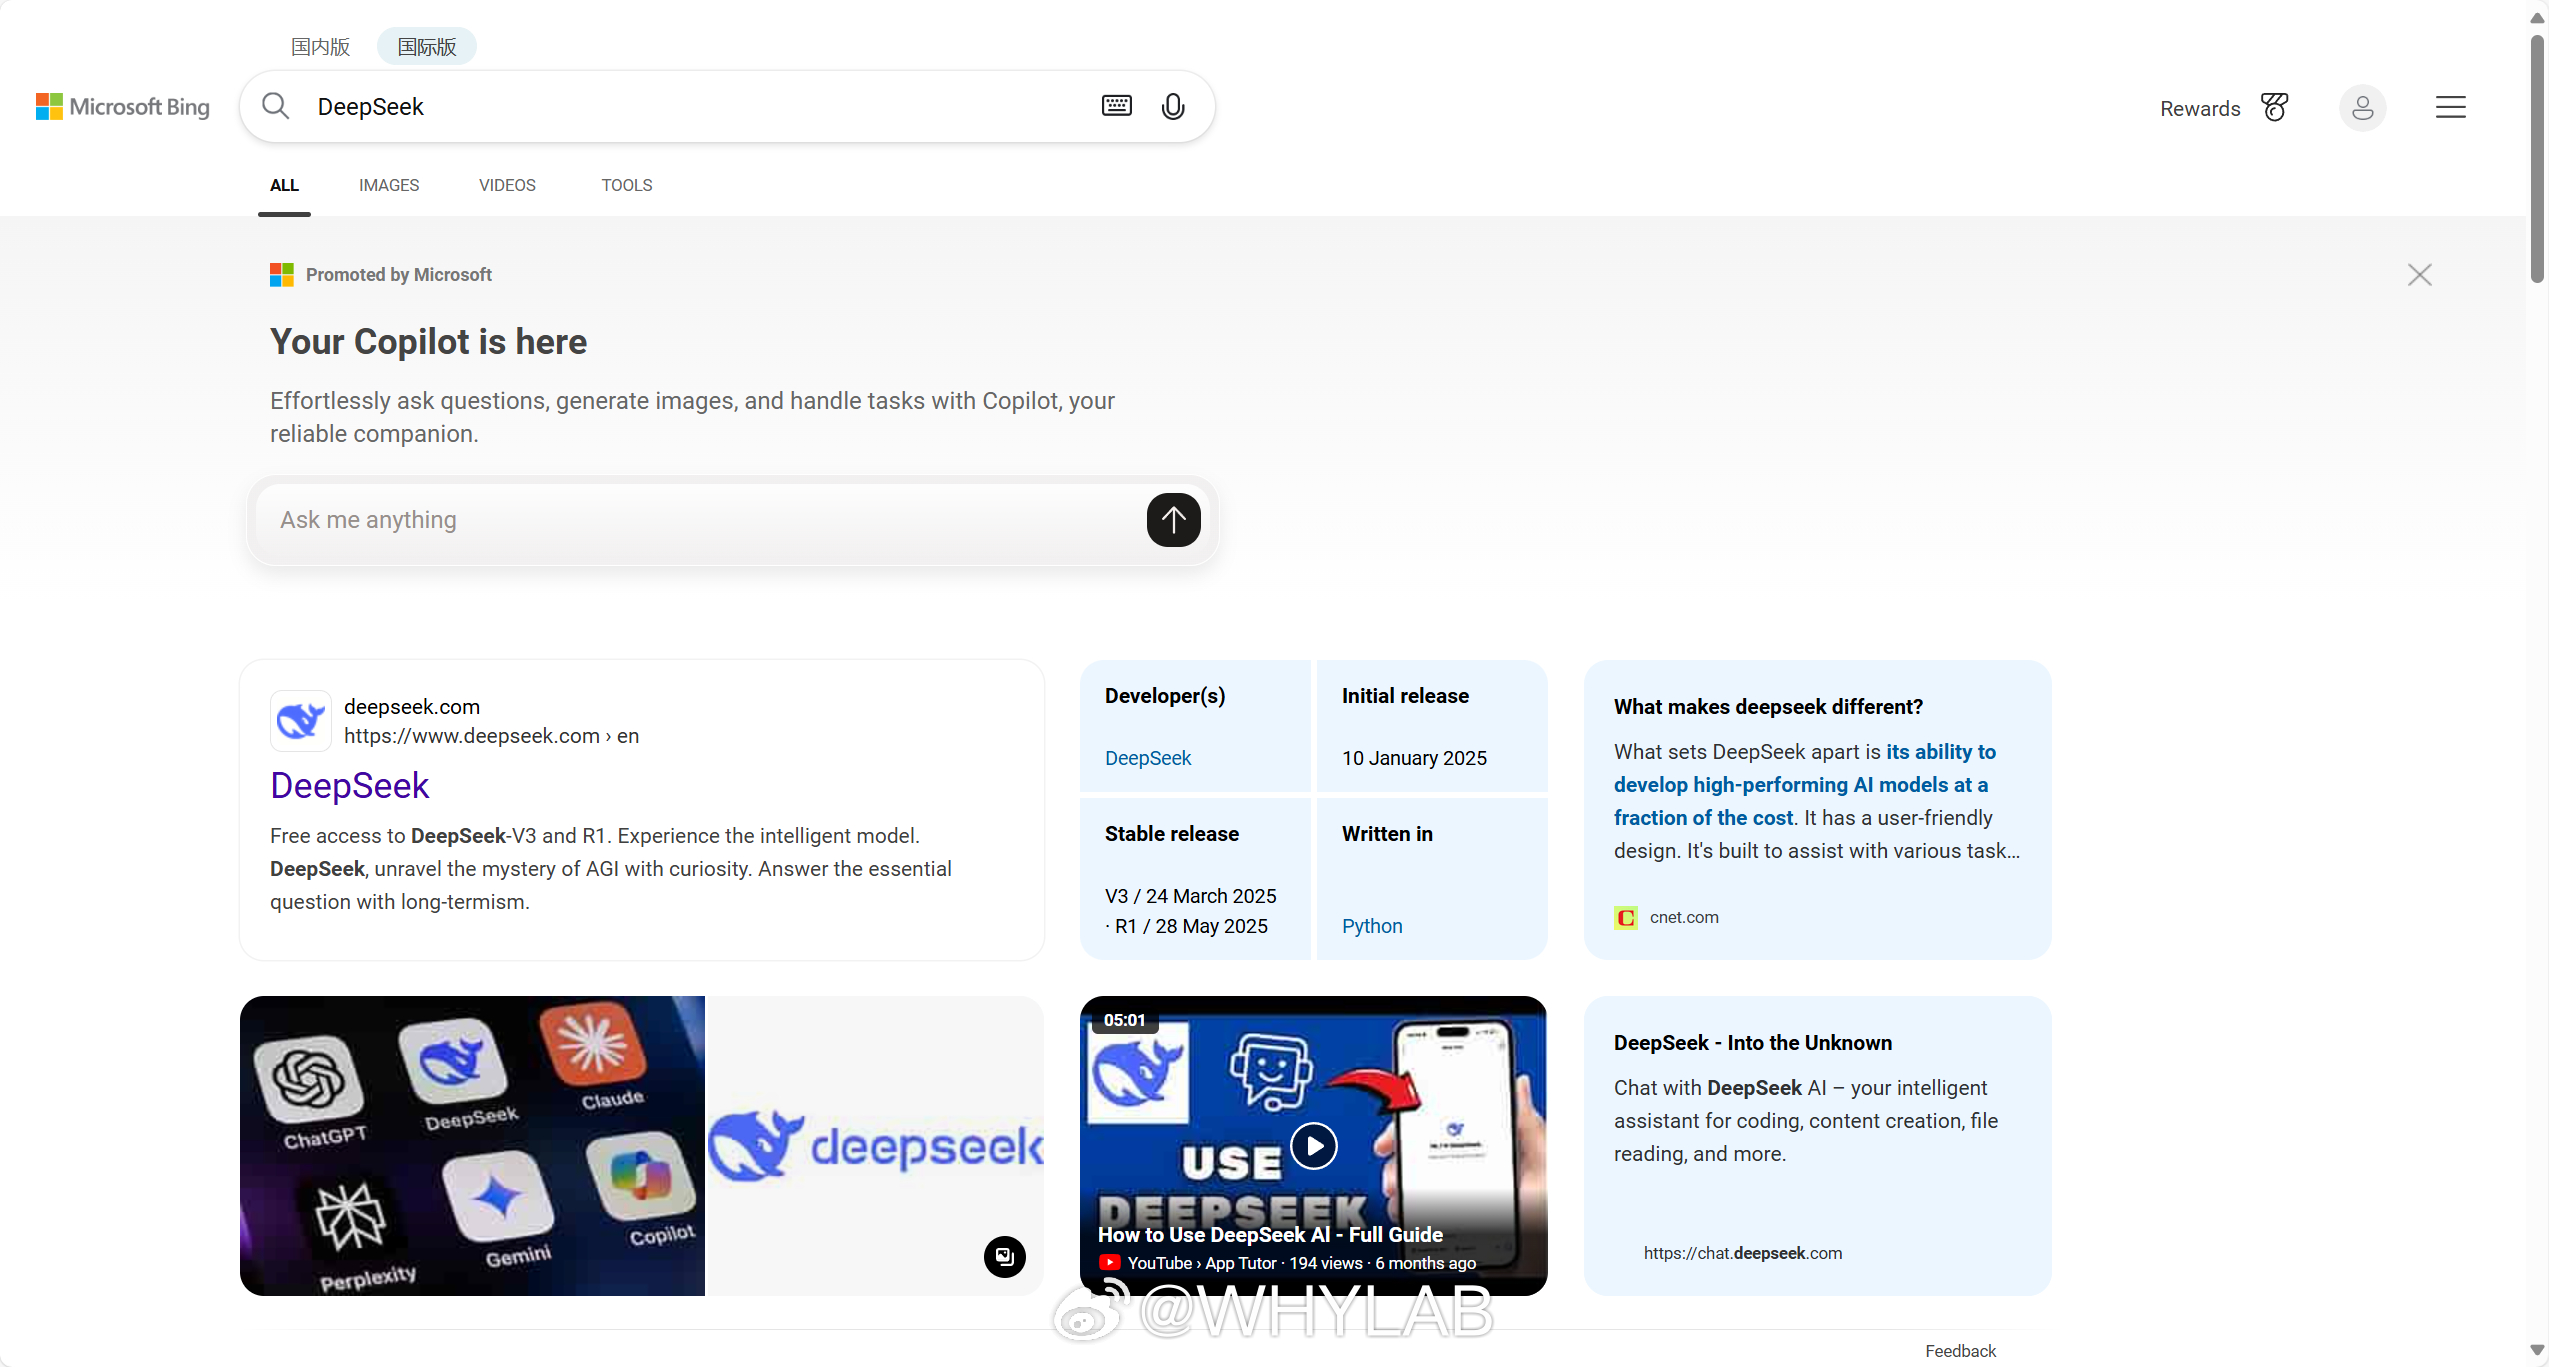This screenshot has height=1367, width=2549.
Task: Click the 'Developer(s)' label
Action: [x=1165, y=696]
